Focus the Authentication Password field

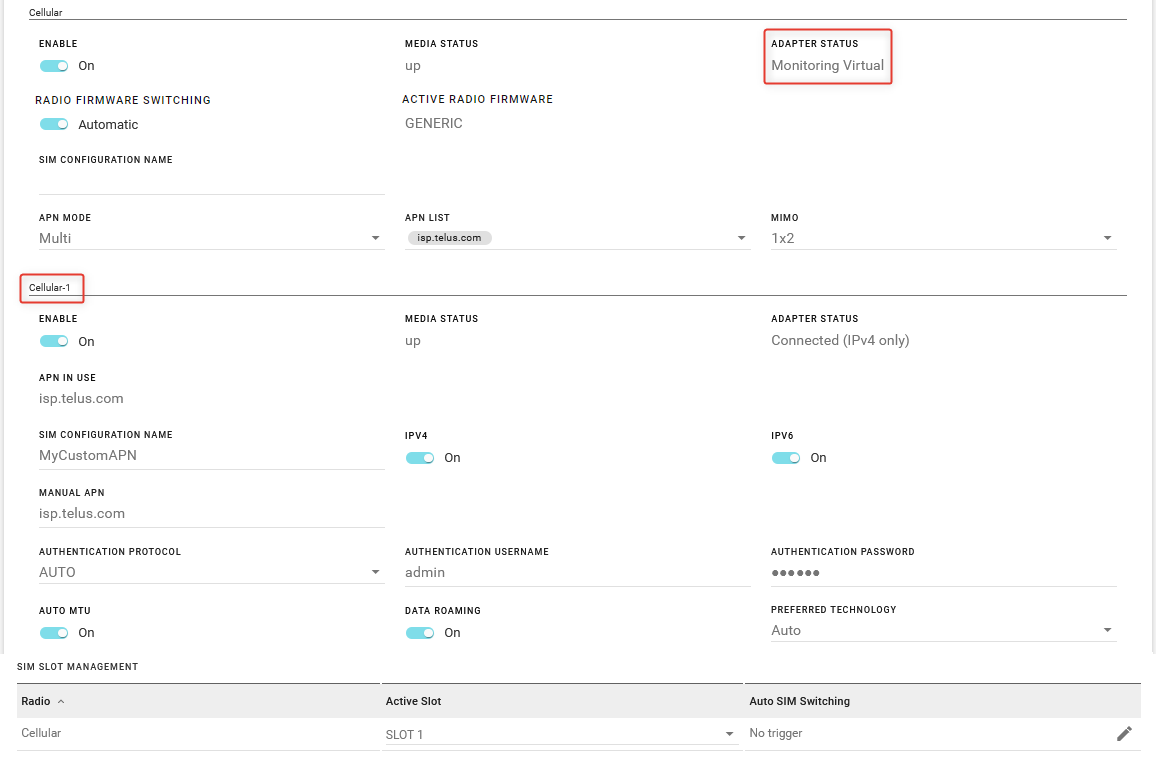(942, 573)
